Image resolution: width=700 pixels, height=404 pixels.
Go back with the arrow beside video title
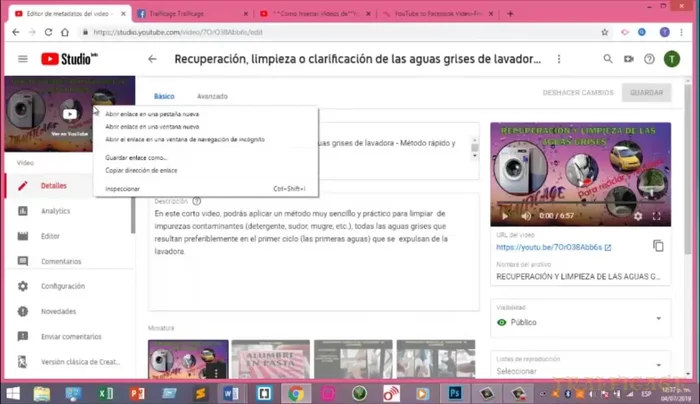(x=152, y=59)
